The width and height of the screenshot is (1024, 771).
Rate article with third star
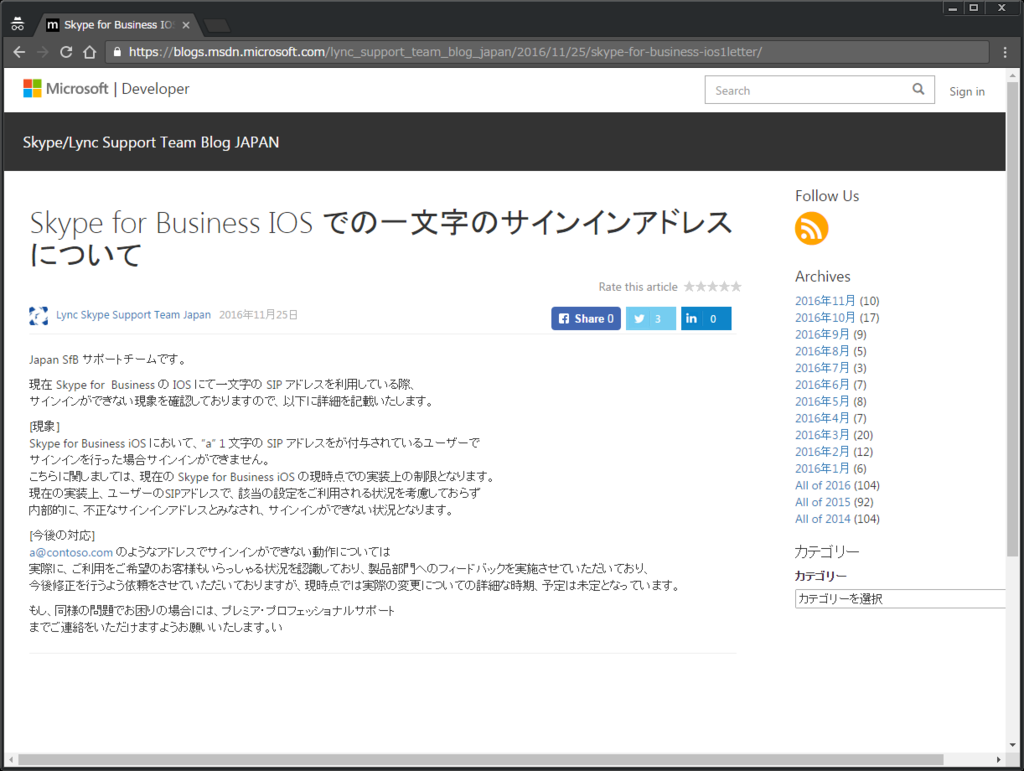tap(712, 287)
